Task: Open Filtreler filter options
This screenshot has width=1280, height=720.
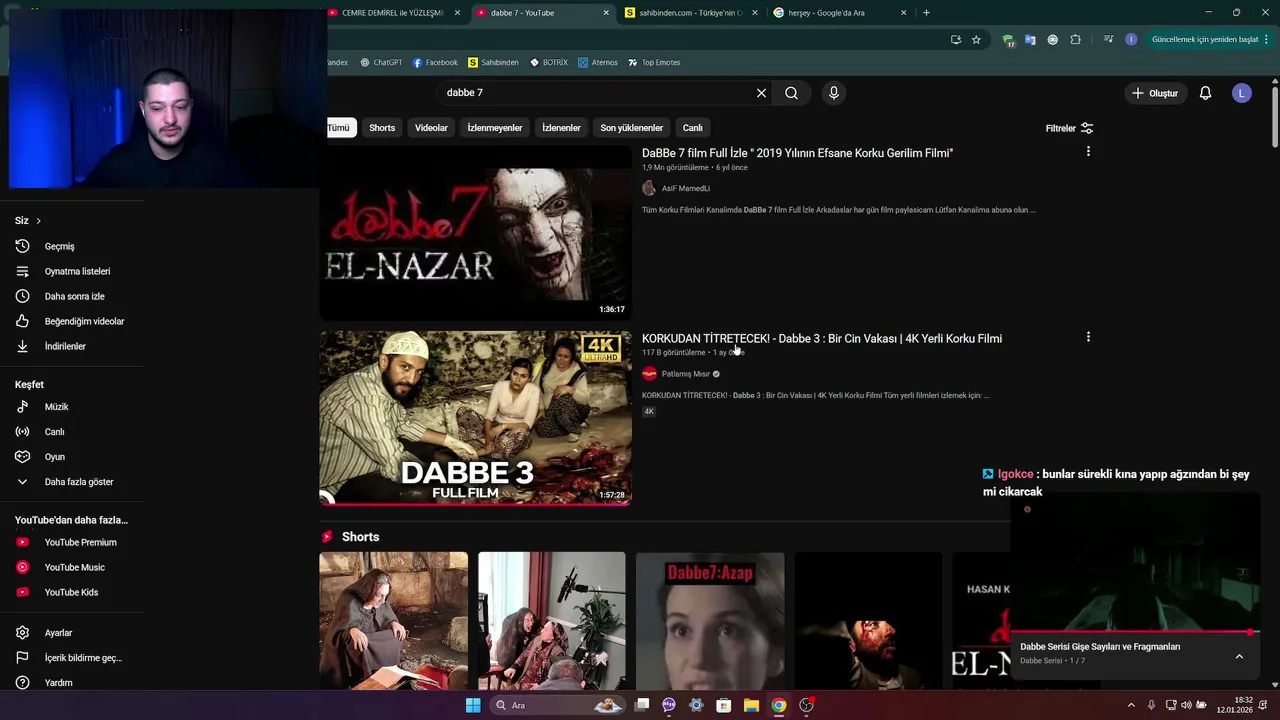Action: tap(1069, 128)
